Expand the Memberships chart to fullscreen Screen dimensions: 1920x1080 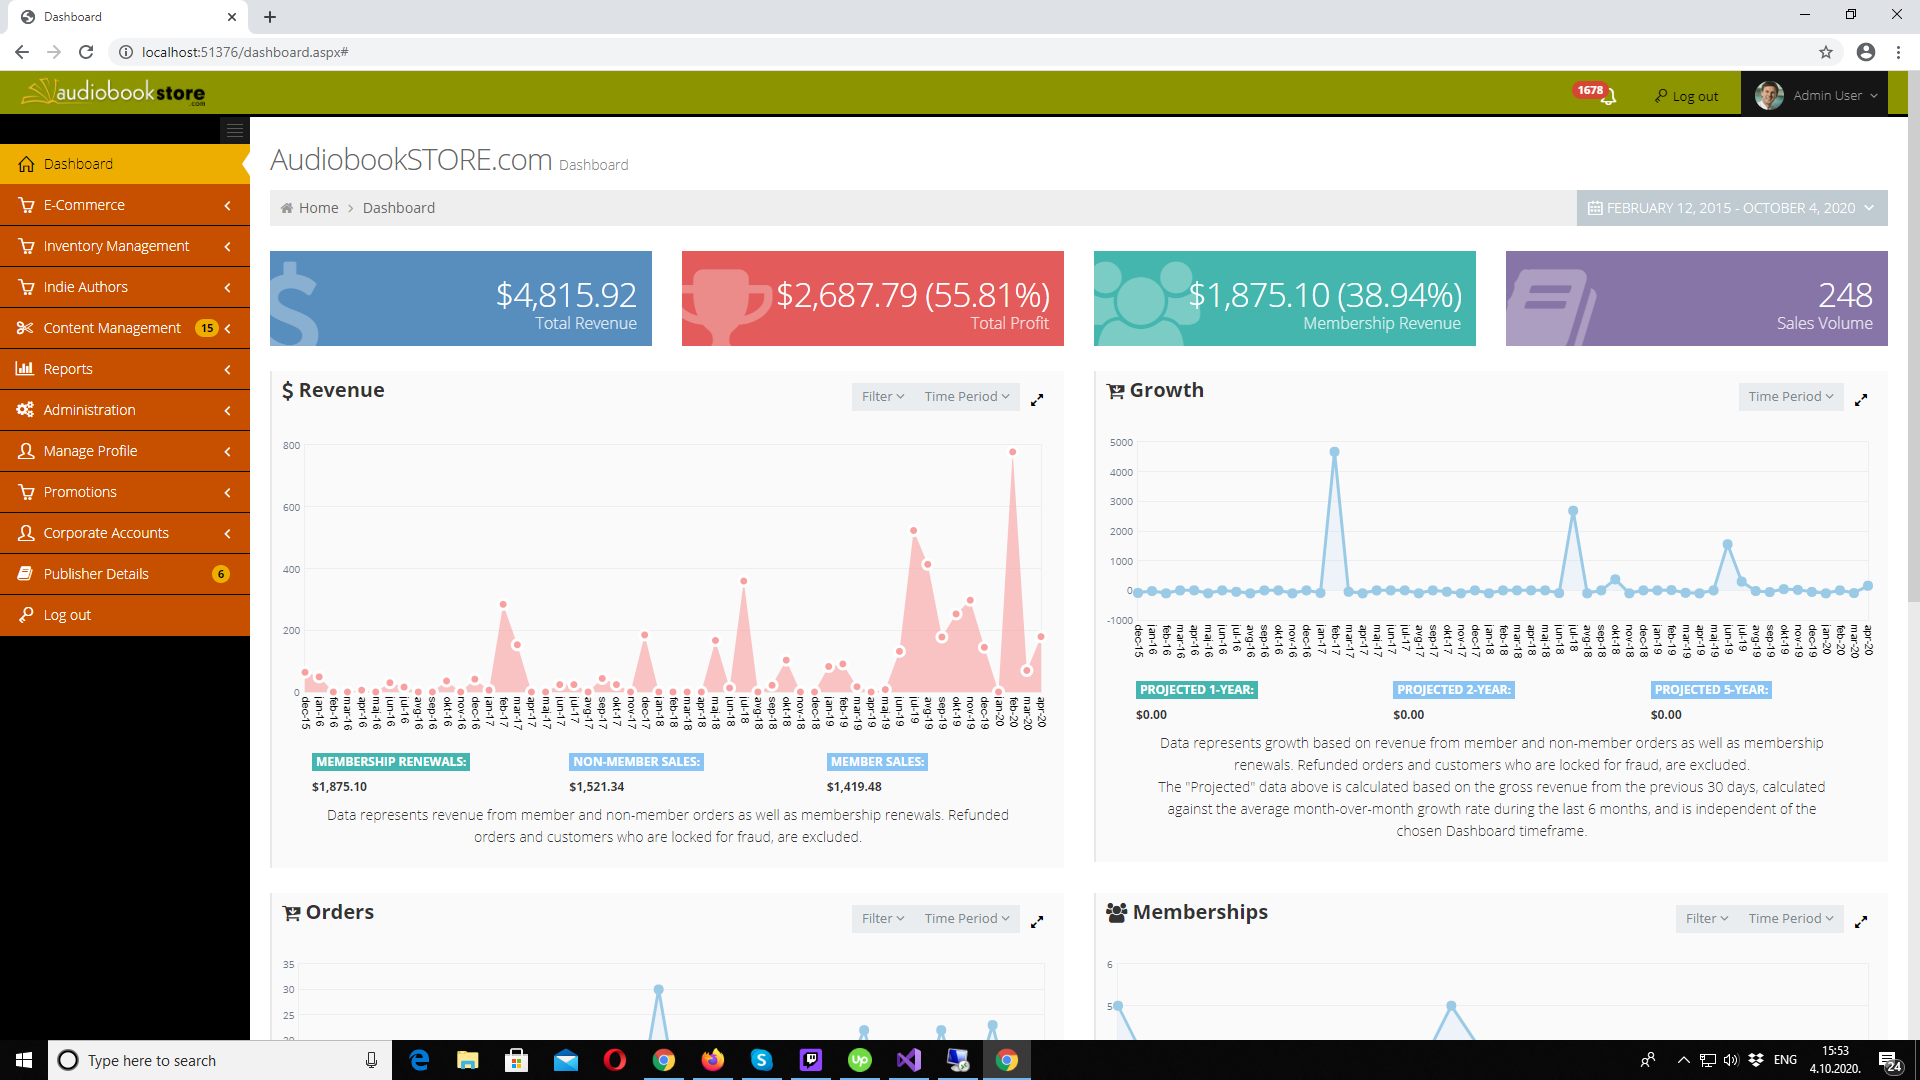pos(1861,921)
